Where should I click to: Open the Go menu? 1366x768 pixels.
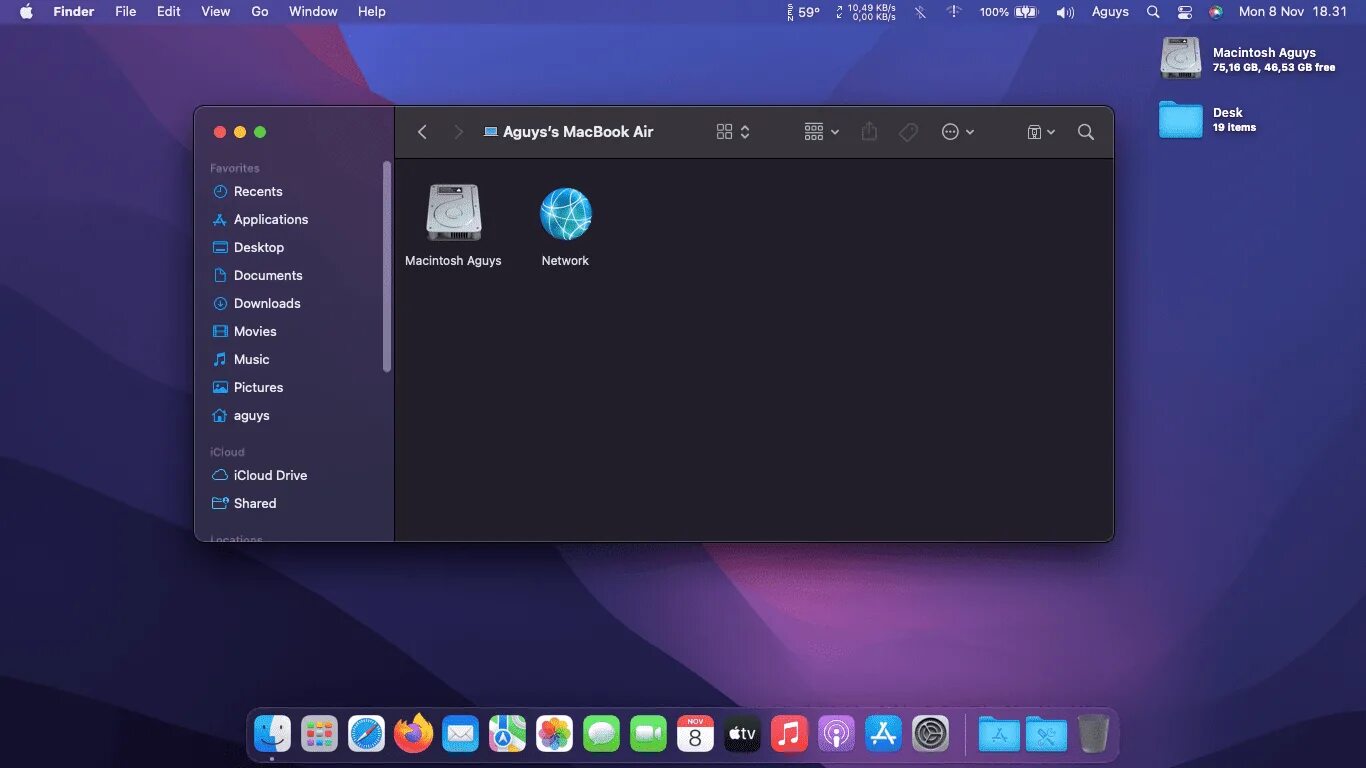(260, 12)
